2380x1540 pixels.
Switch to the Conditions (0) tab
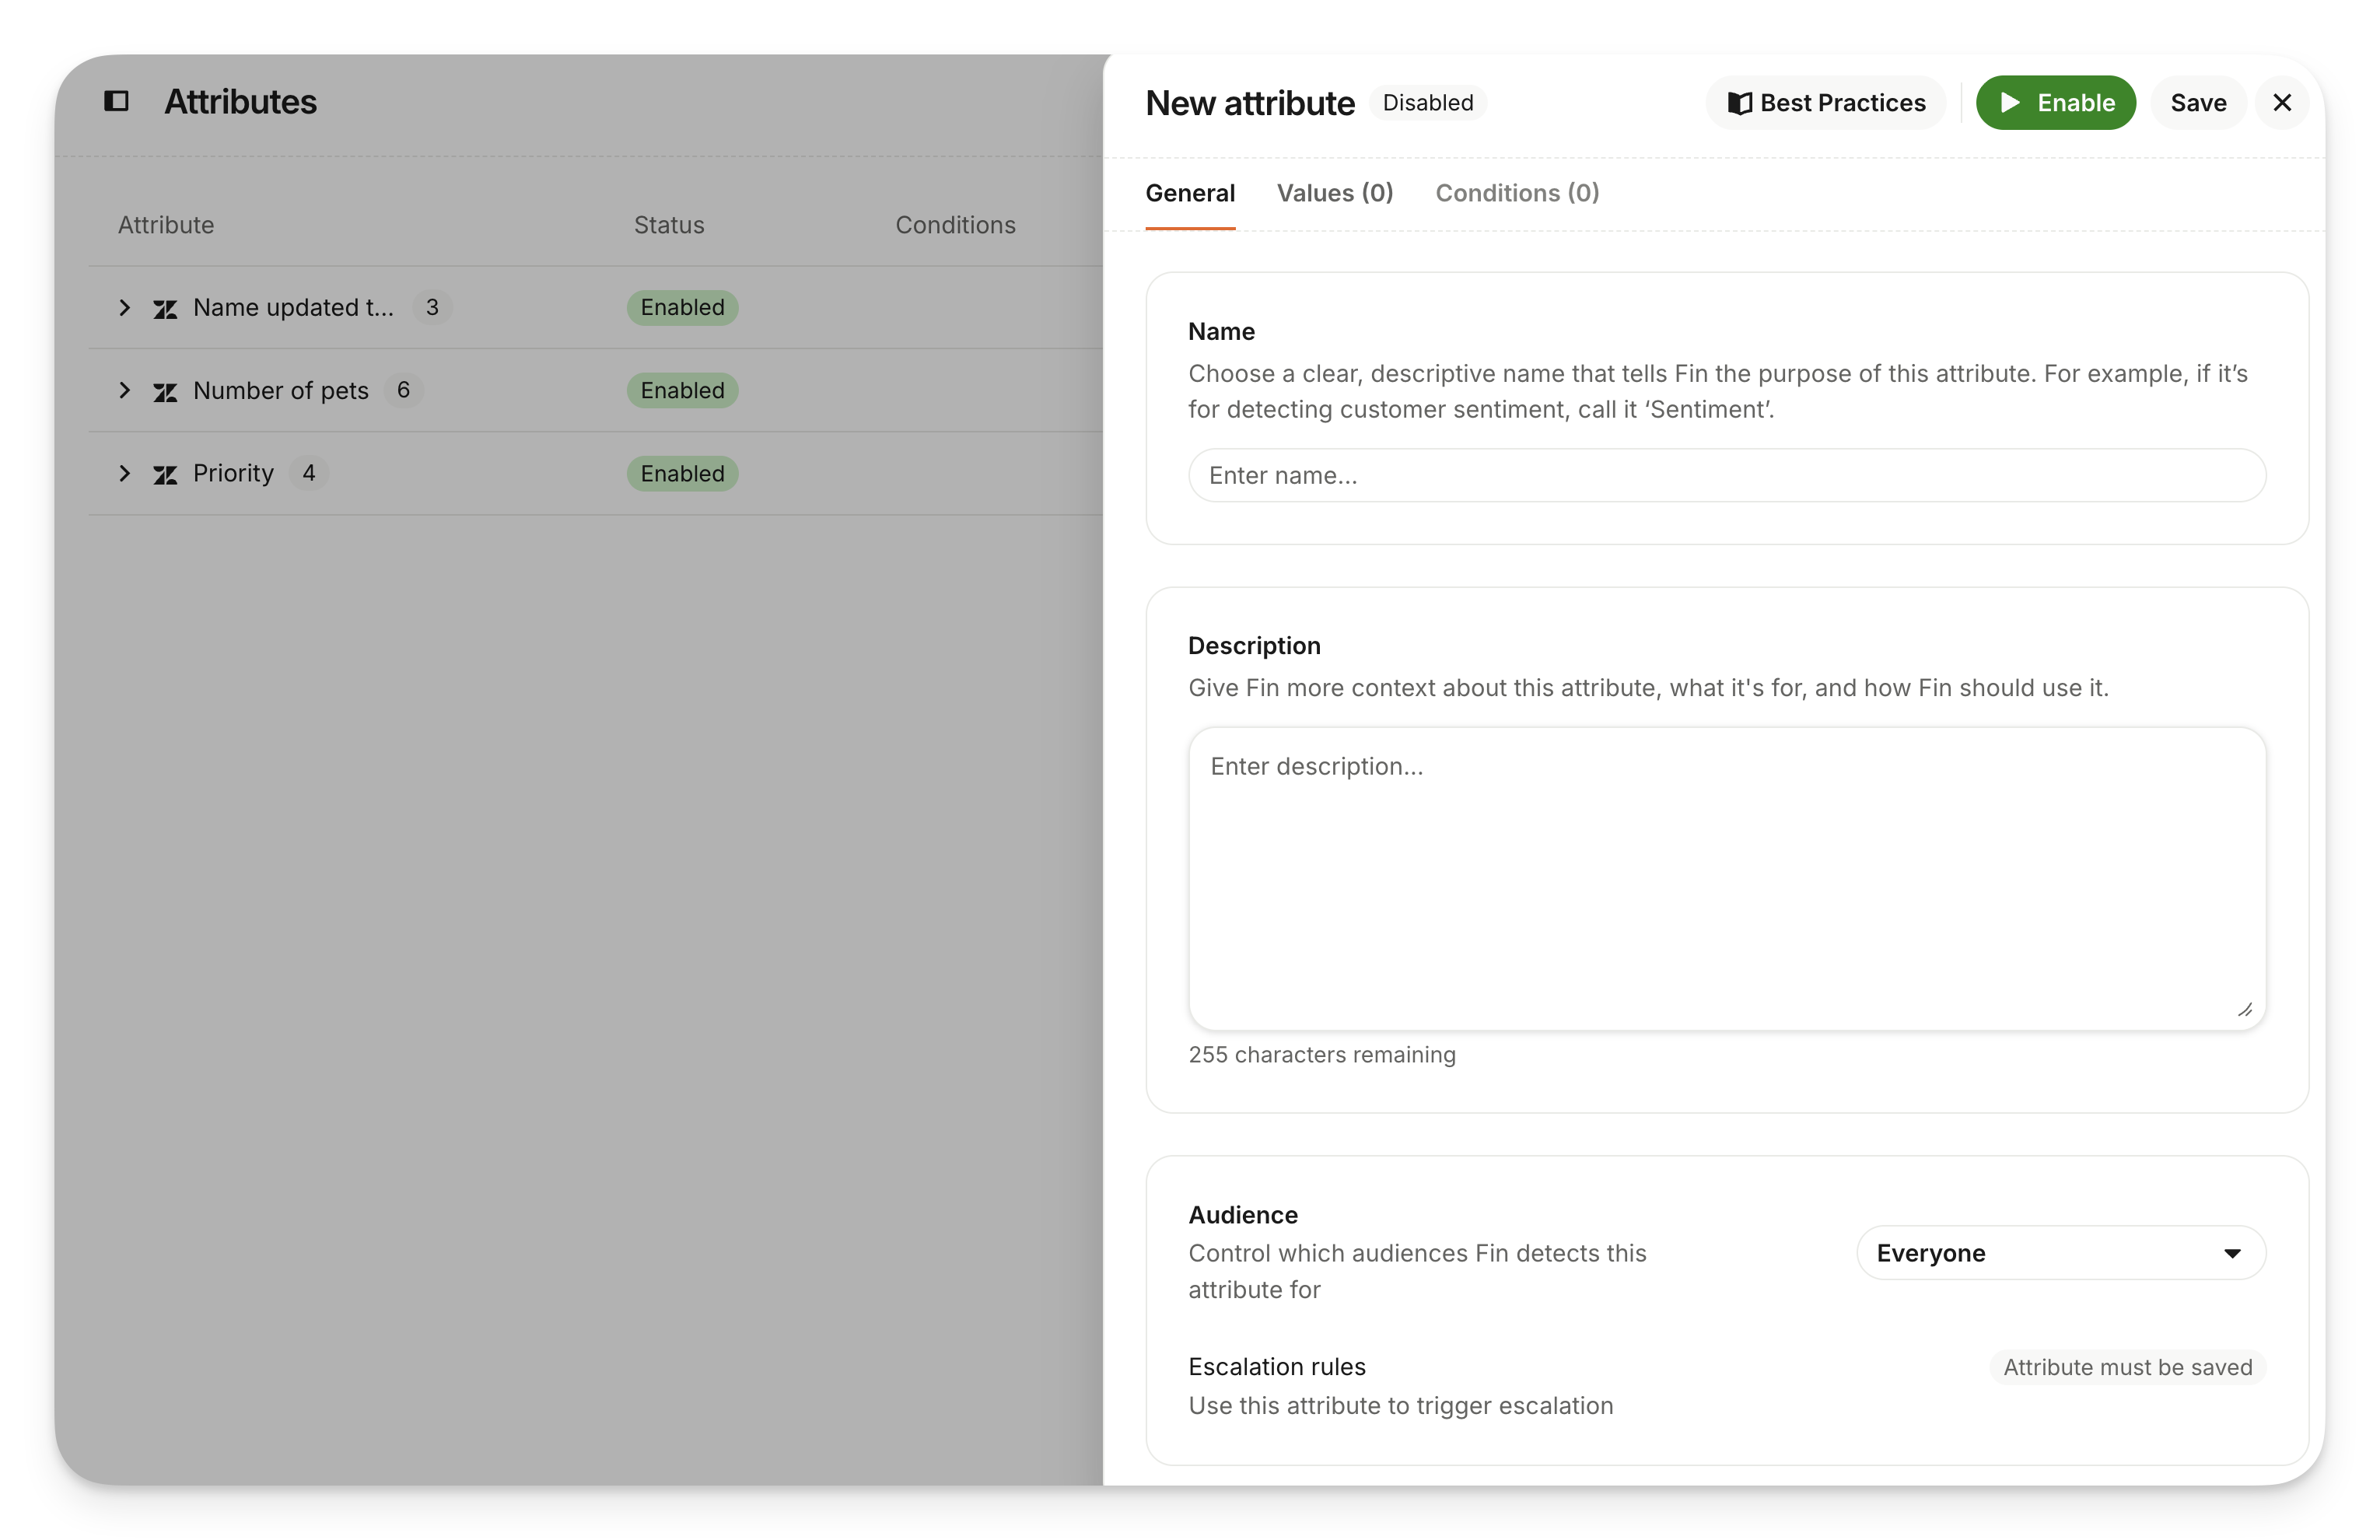(1516, 193)
